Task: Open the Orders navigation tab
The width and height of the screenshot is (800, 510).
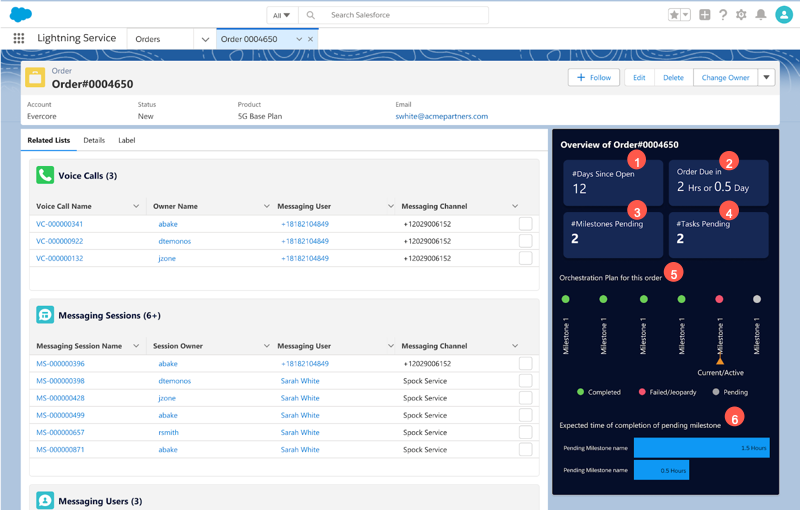Action: point(147,39)
